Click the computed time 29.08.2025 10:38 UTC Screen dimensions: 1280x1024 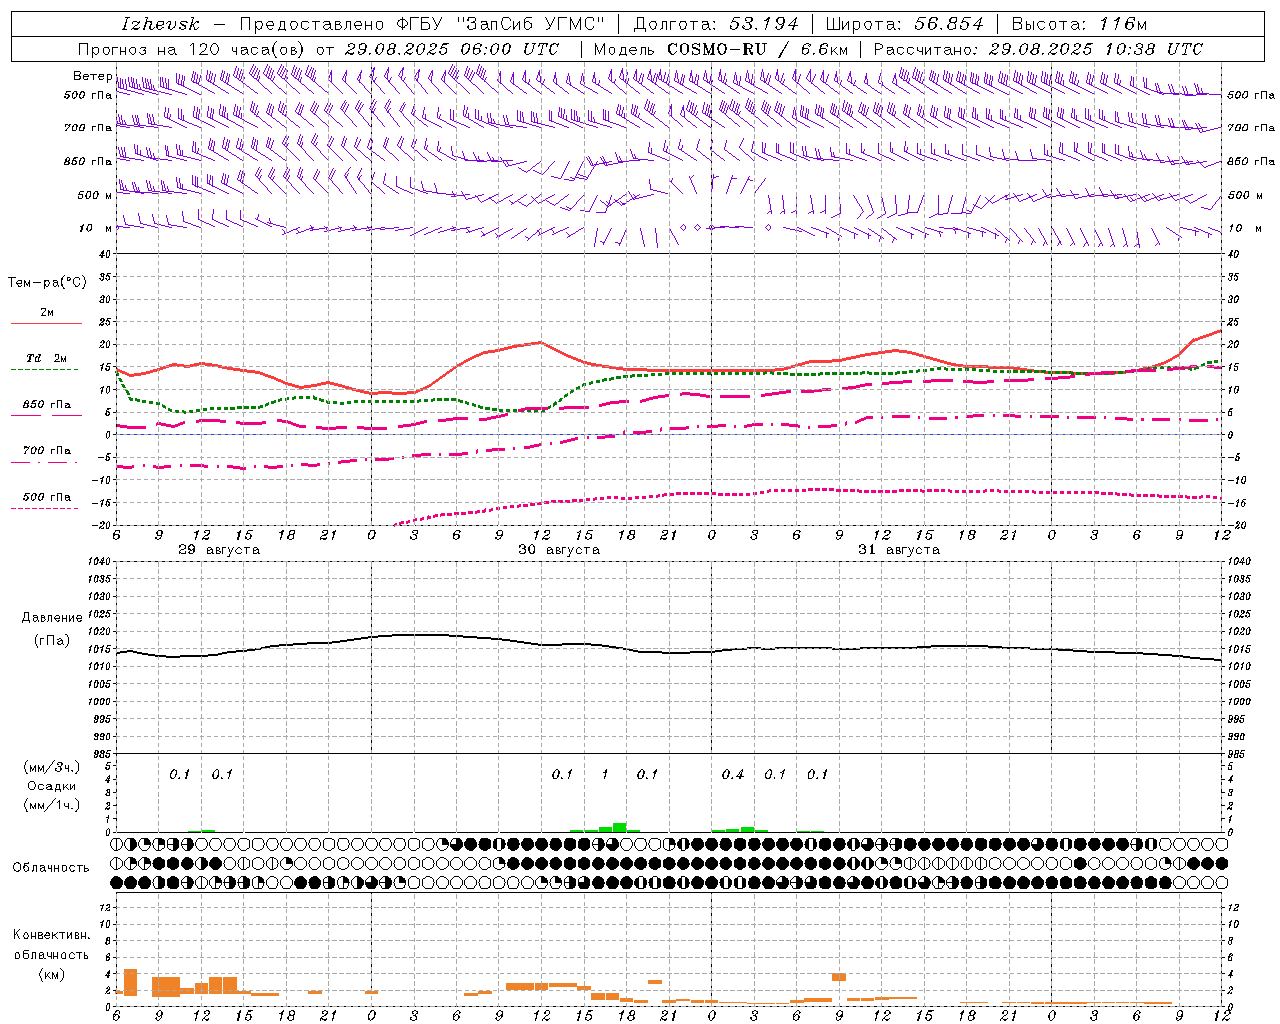[1095, 49]
